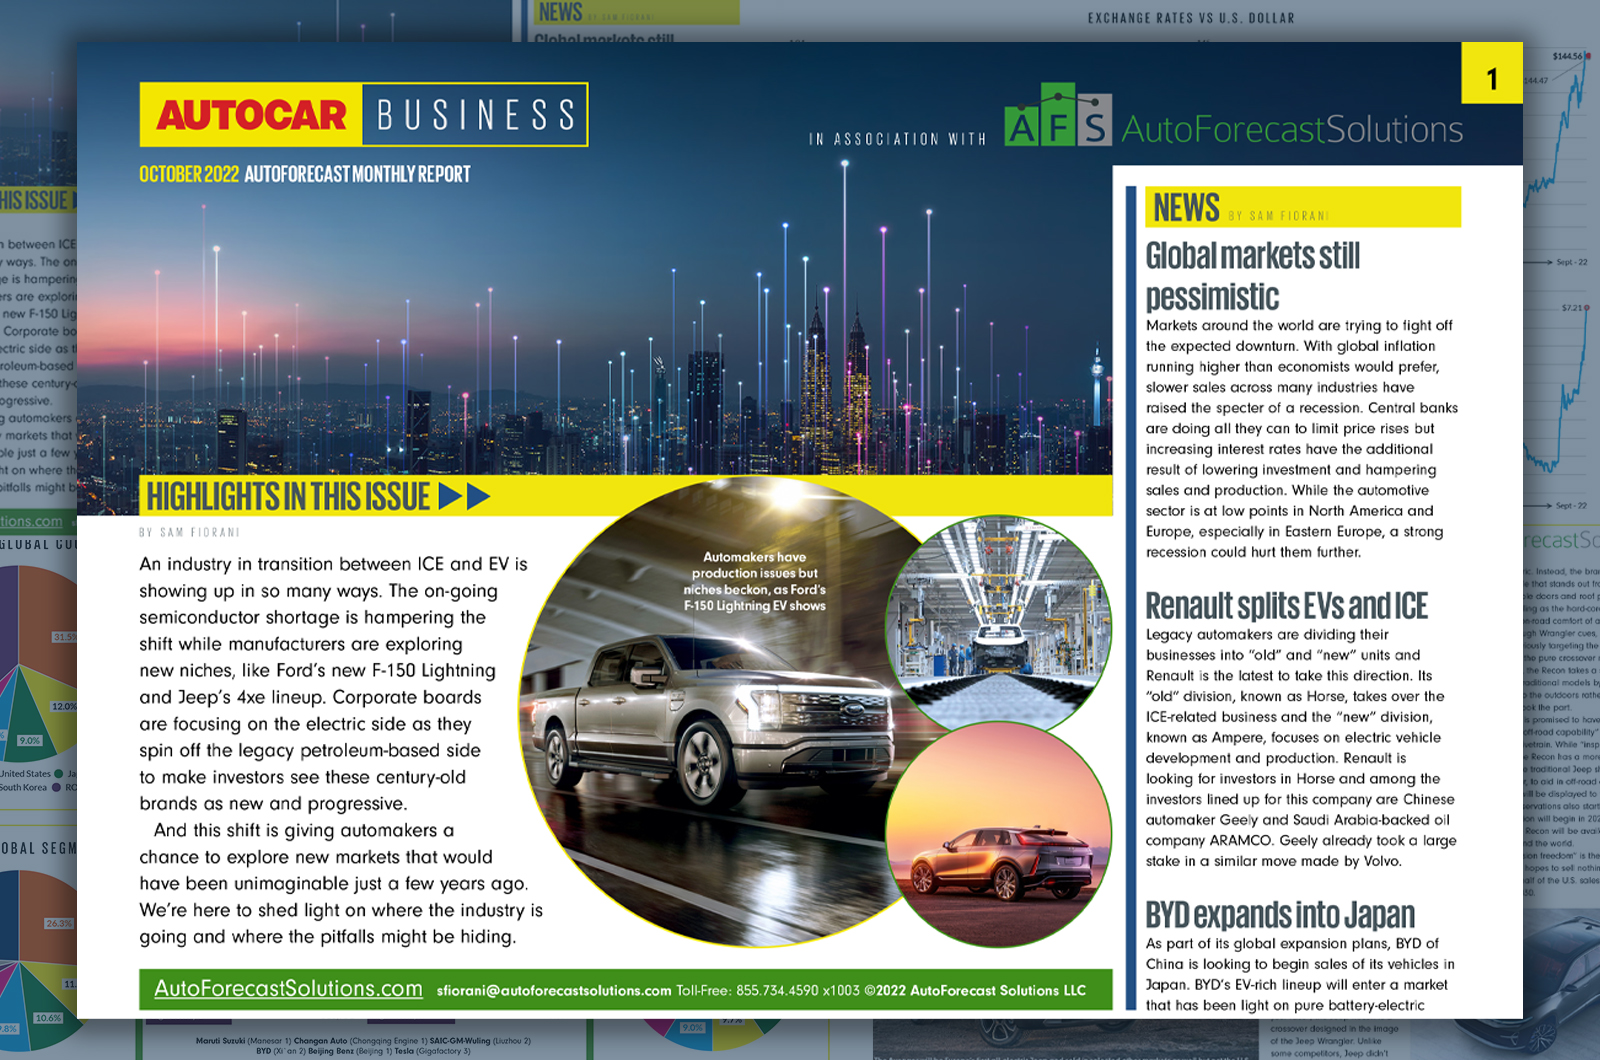Click the paragraph starting 'Legacy automakers are dividing'
Viewport: 1600px width, 1060px height.
coord(1300,748)
